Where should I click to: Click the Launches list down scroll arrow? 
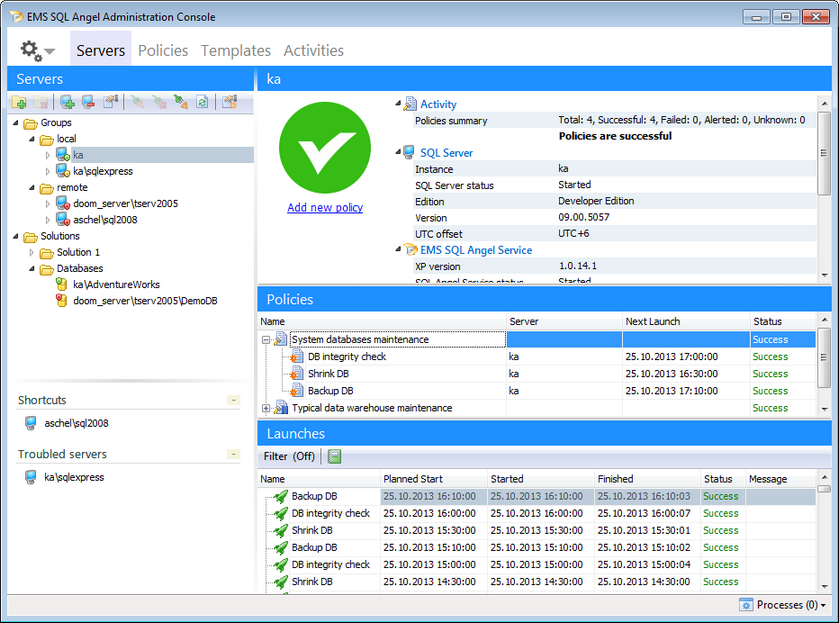[x=824, y=586]
